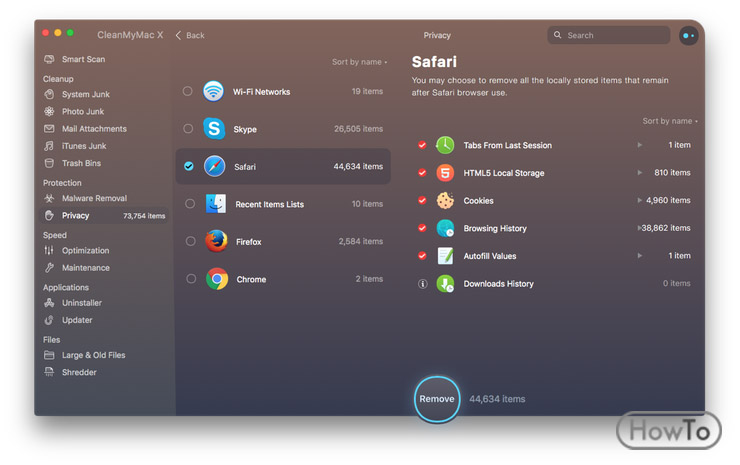Screen dimensions: 740x465
Task: Uncheck HTML5 Local Storage checkbox
Action: tap(422, 173)
